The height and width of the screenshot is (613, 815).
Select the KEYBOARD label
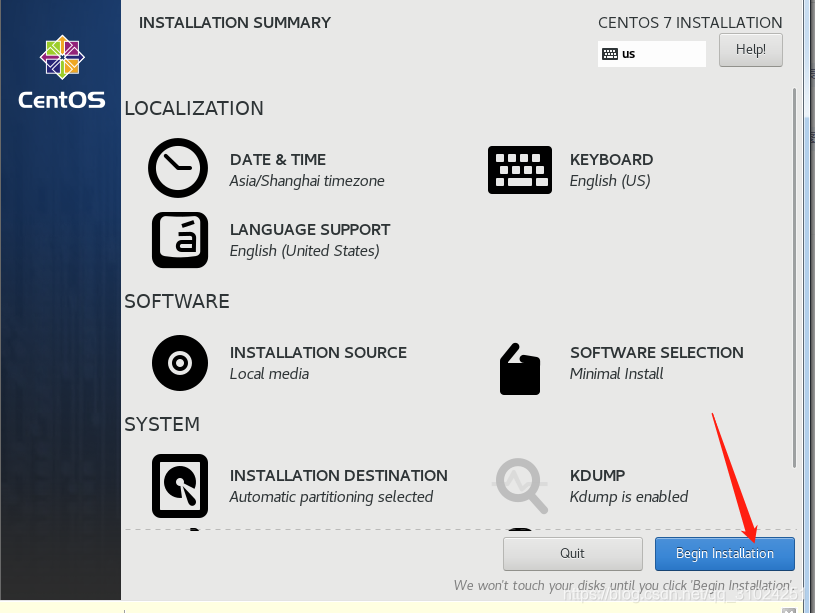(611, 160)
